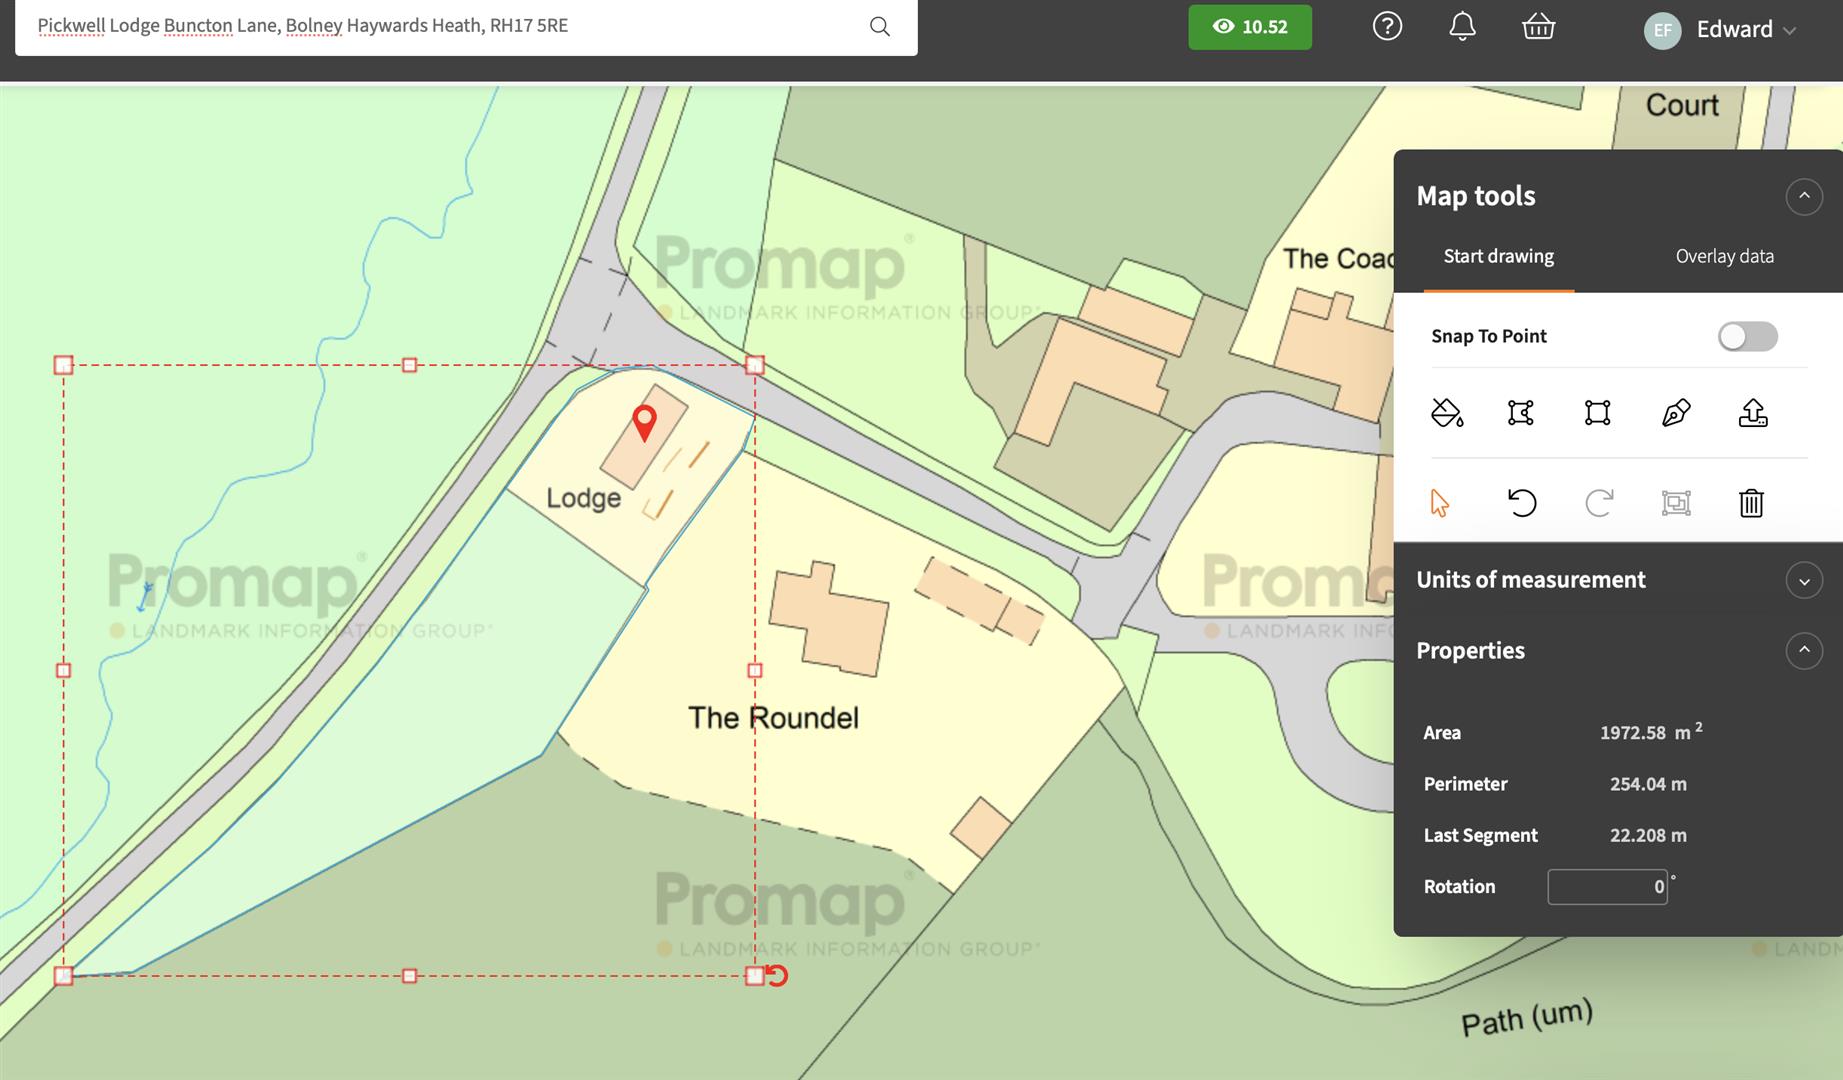The image size is (1843, 1080).
Task: Click the red location pin on Lodge
Action: point(645,423)
